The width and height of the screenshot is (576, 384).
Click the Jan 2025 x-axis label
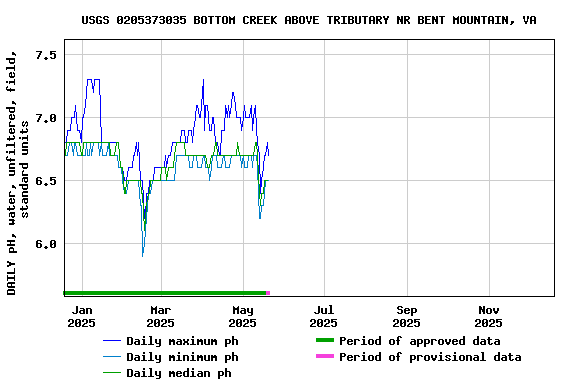(x=82, y=317)
